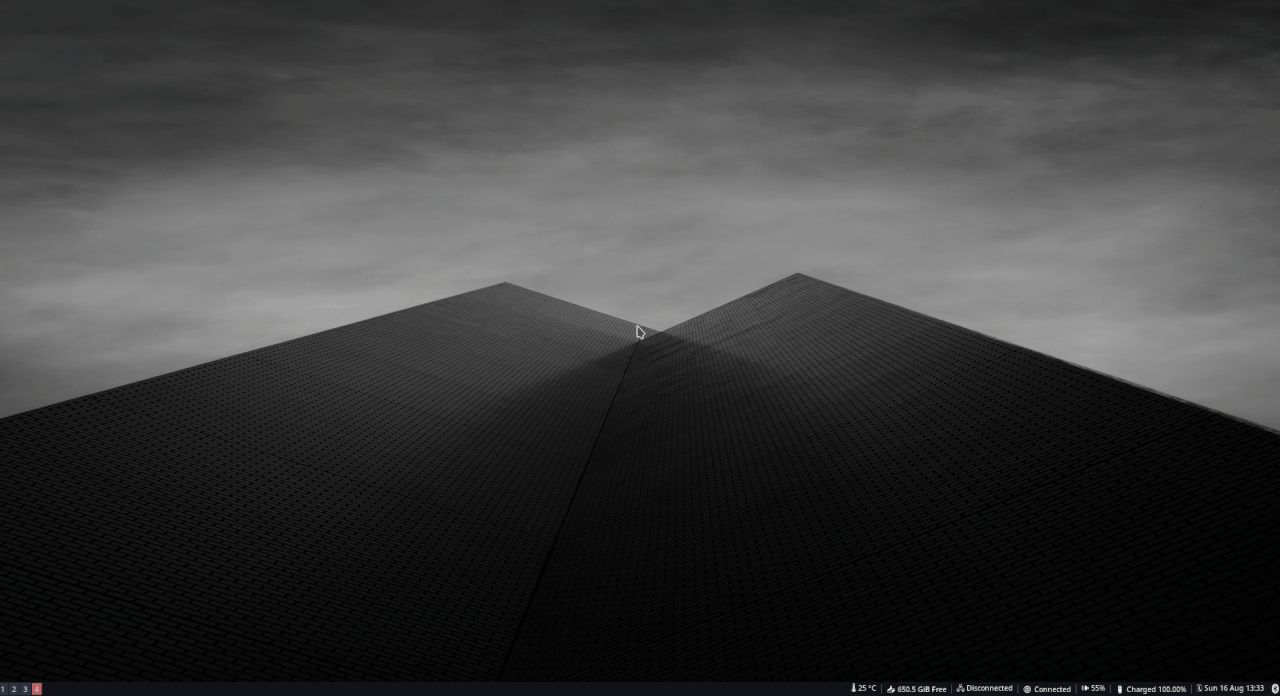The image size is (1280, 696).
Task: Switch to workspace 2
Action: [14, 689]
